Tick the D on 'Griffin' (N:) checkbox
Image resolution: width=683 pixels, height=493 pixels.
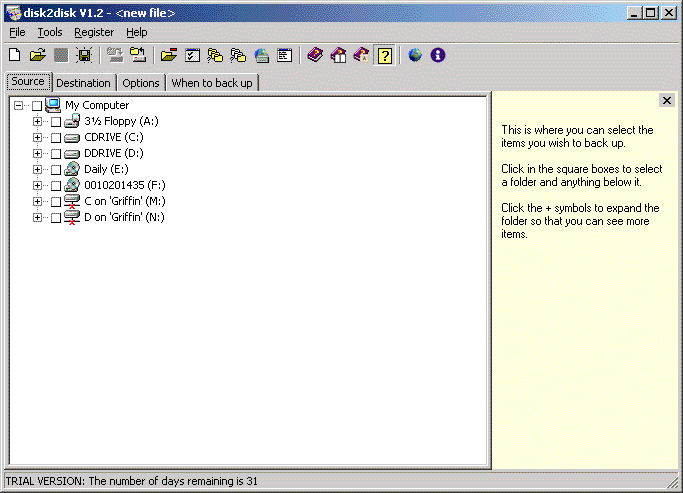click(56, 218)
